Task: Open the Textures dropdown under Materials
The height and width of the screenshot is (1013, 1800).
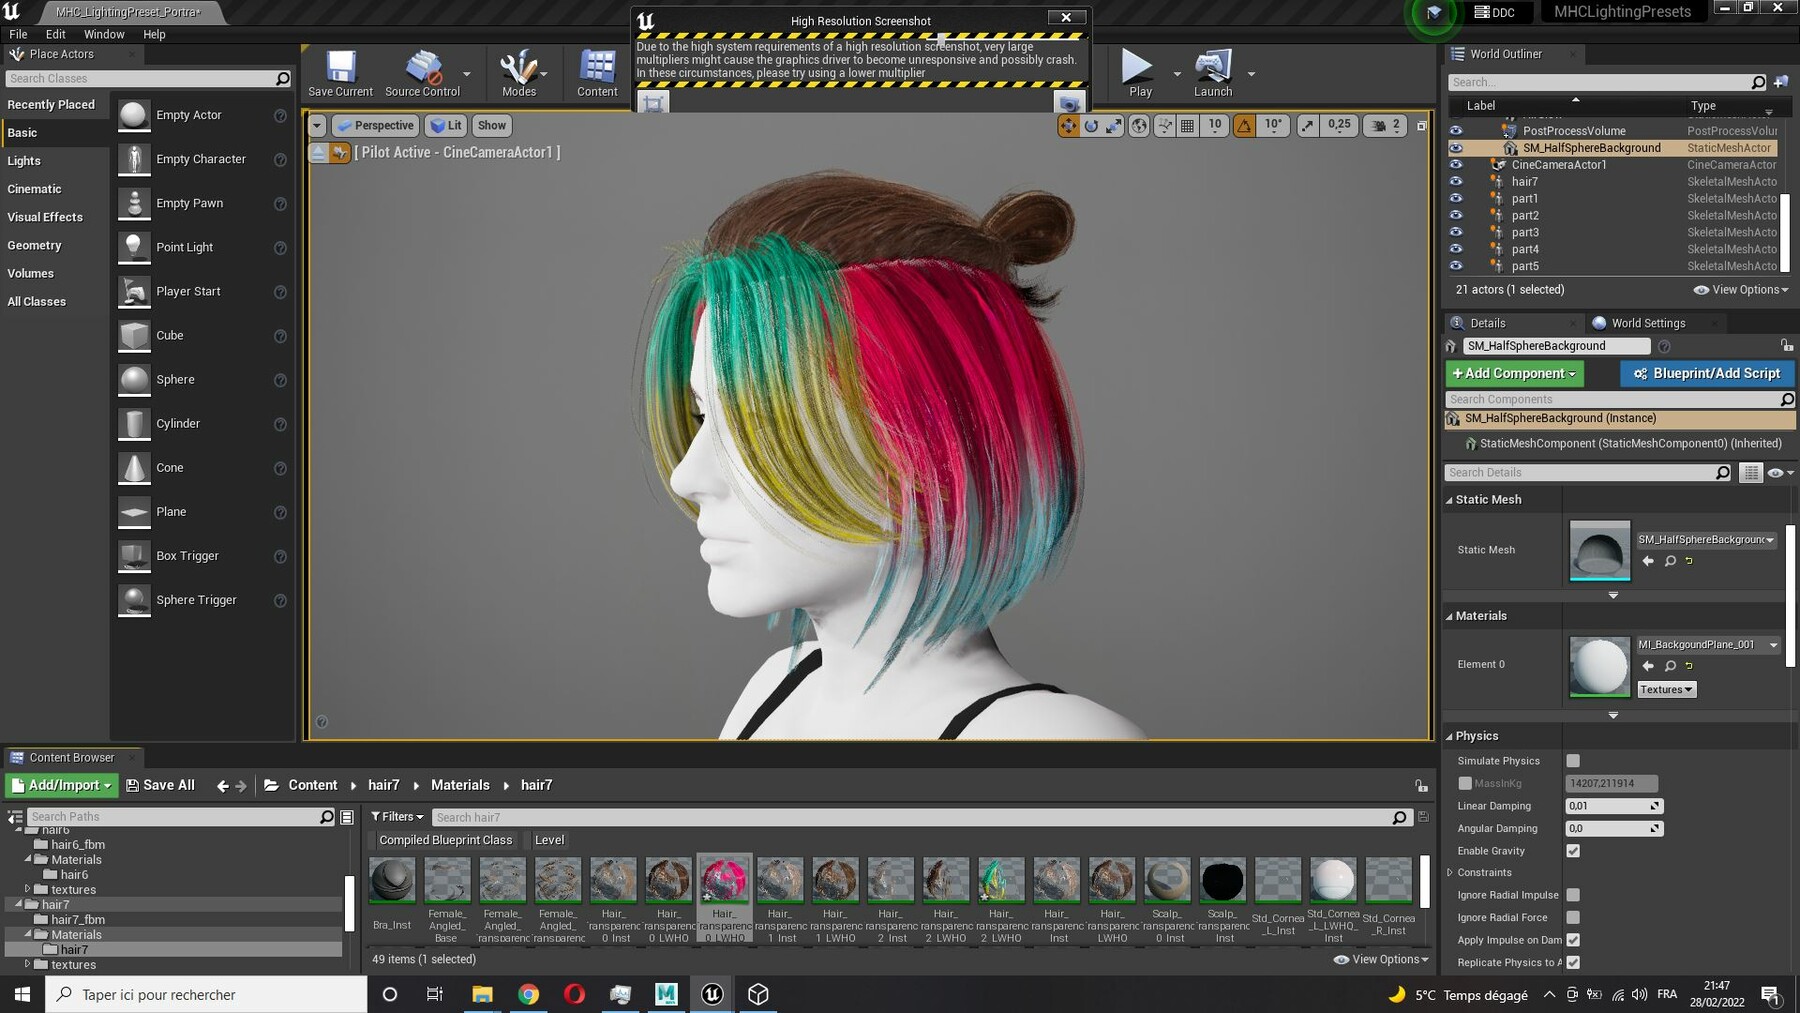Action: click(x=1666, y=690)
